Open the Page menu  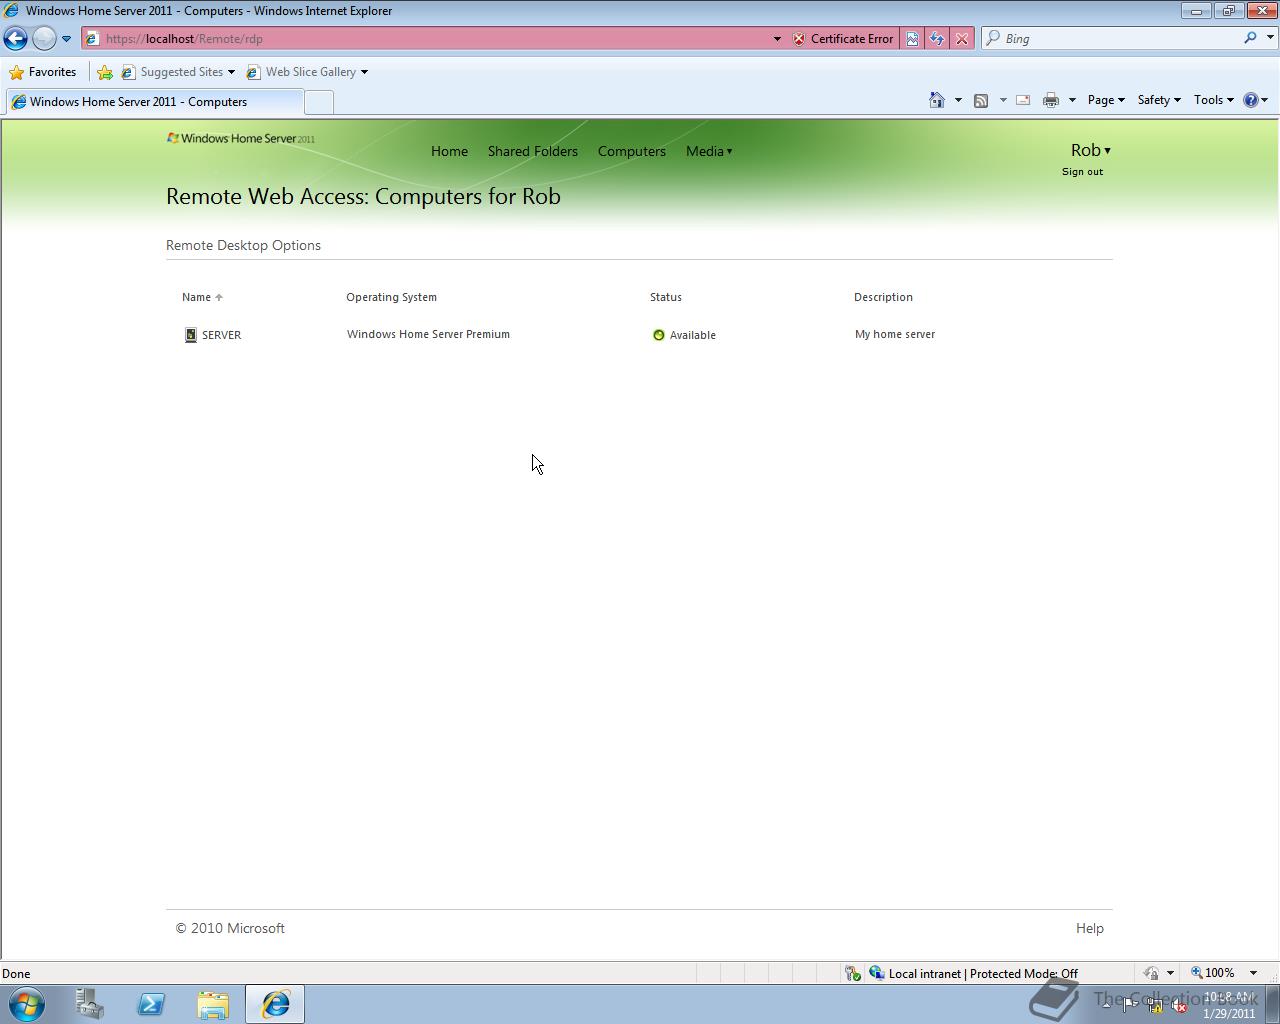pos(1106,100)
